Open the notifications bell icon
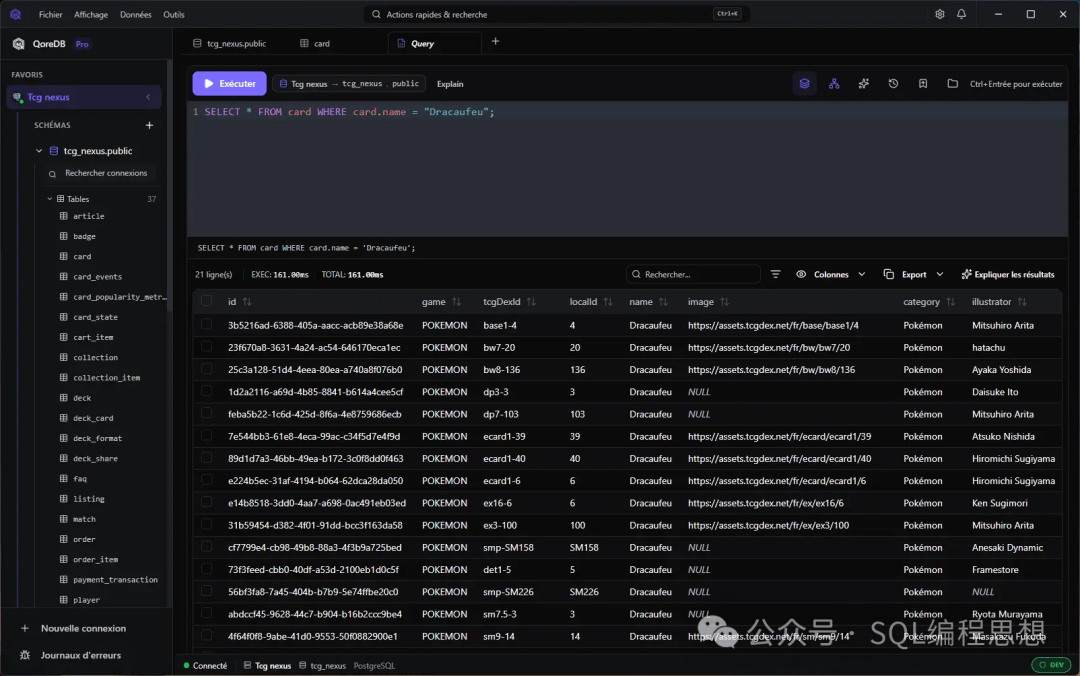Screen dimensions: 1080x676 tap(961, 14)
